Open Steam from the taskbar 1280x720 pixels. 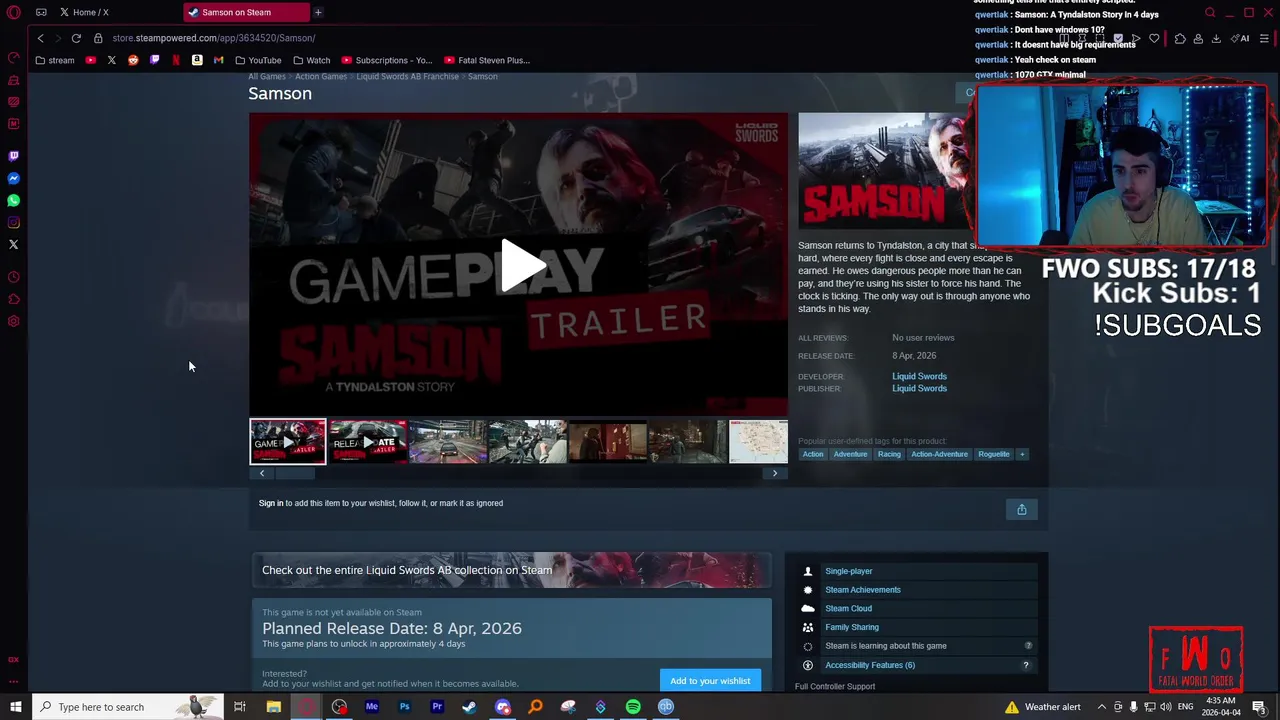469,707
